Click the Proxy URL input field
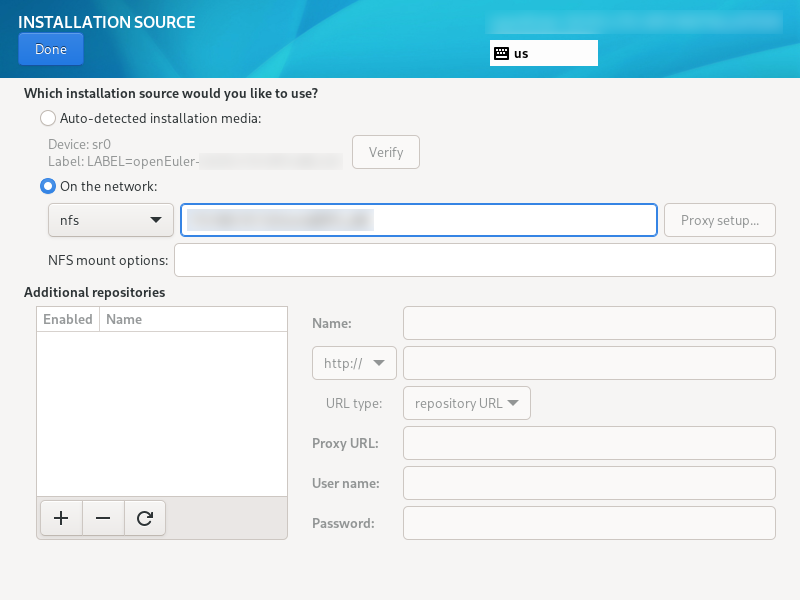 pos(589,443)
